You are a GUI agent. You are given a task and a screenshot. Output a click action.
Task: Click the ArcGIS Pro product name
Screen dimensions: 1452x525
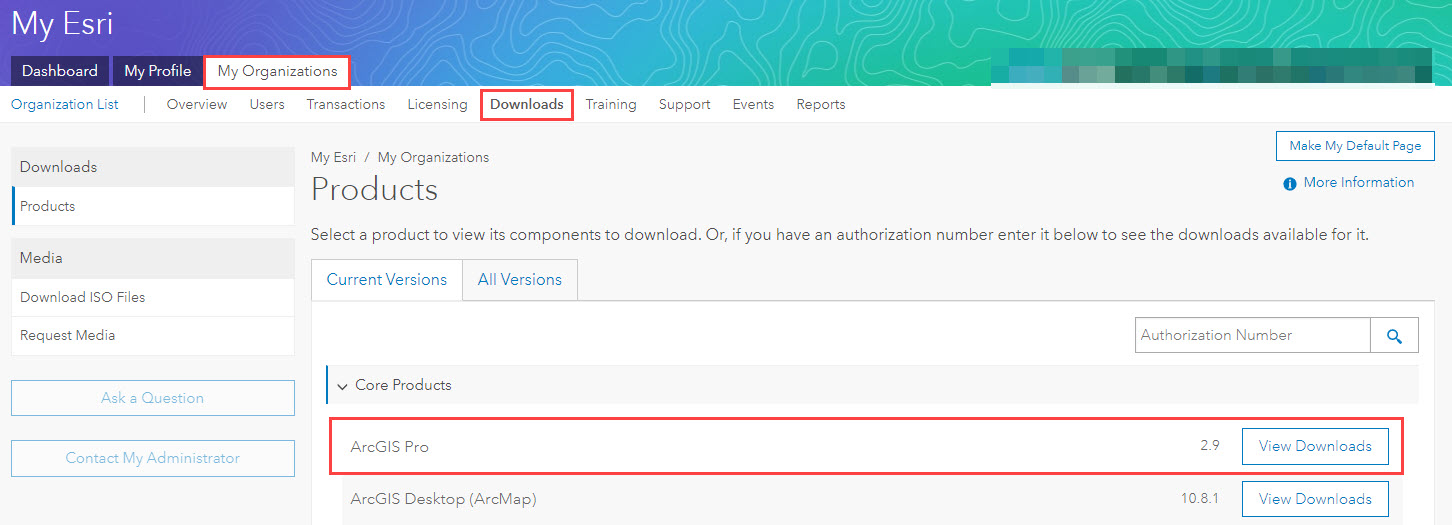tap(390, 447)
